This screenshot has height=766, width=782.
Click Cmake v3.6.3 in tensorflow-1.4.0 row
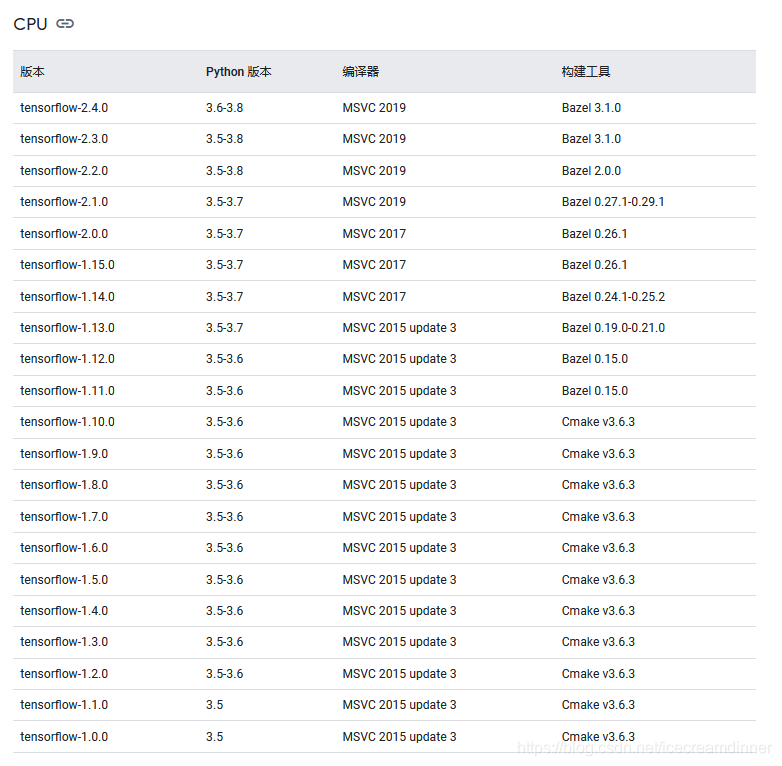[x=598, y=610]
